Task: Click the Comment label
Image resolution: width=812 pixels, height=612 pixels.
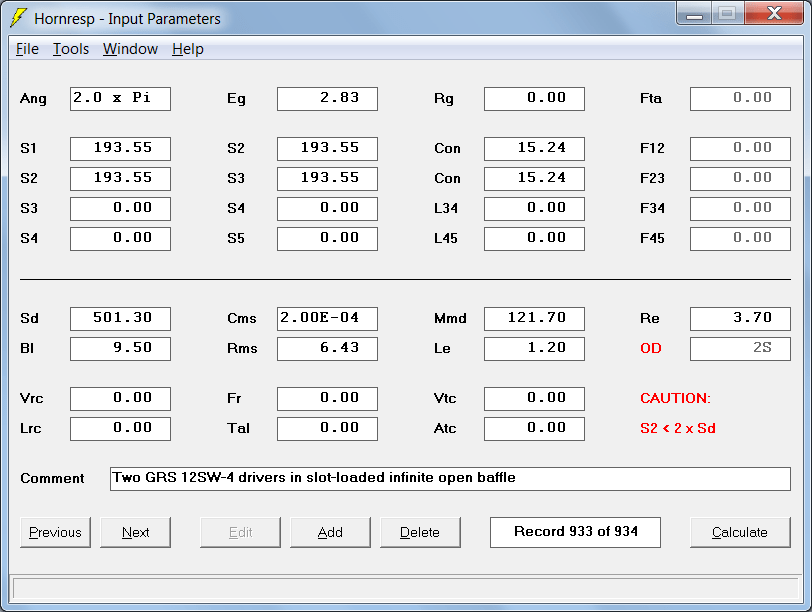Action: [x=52, y=478]
